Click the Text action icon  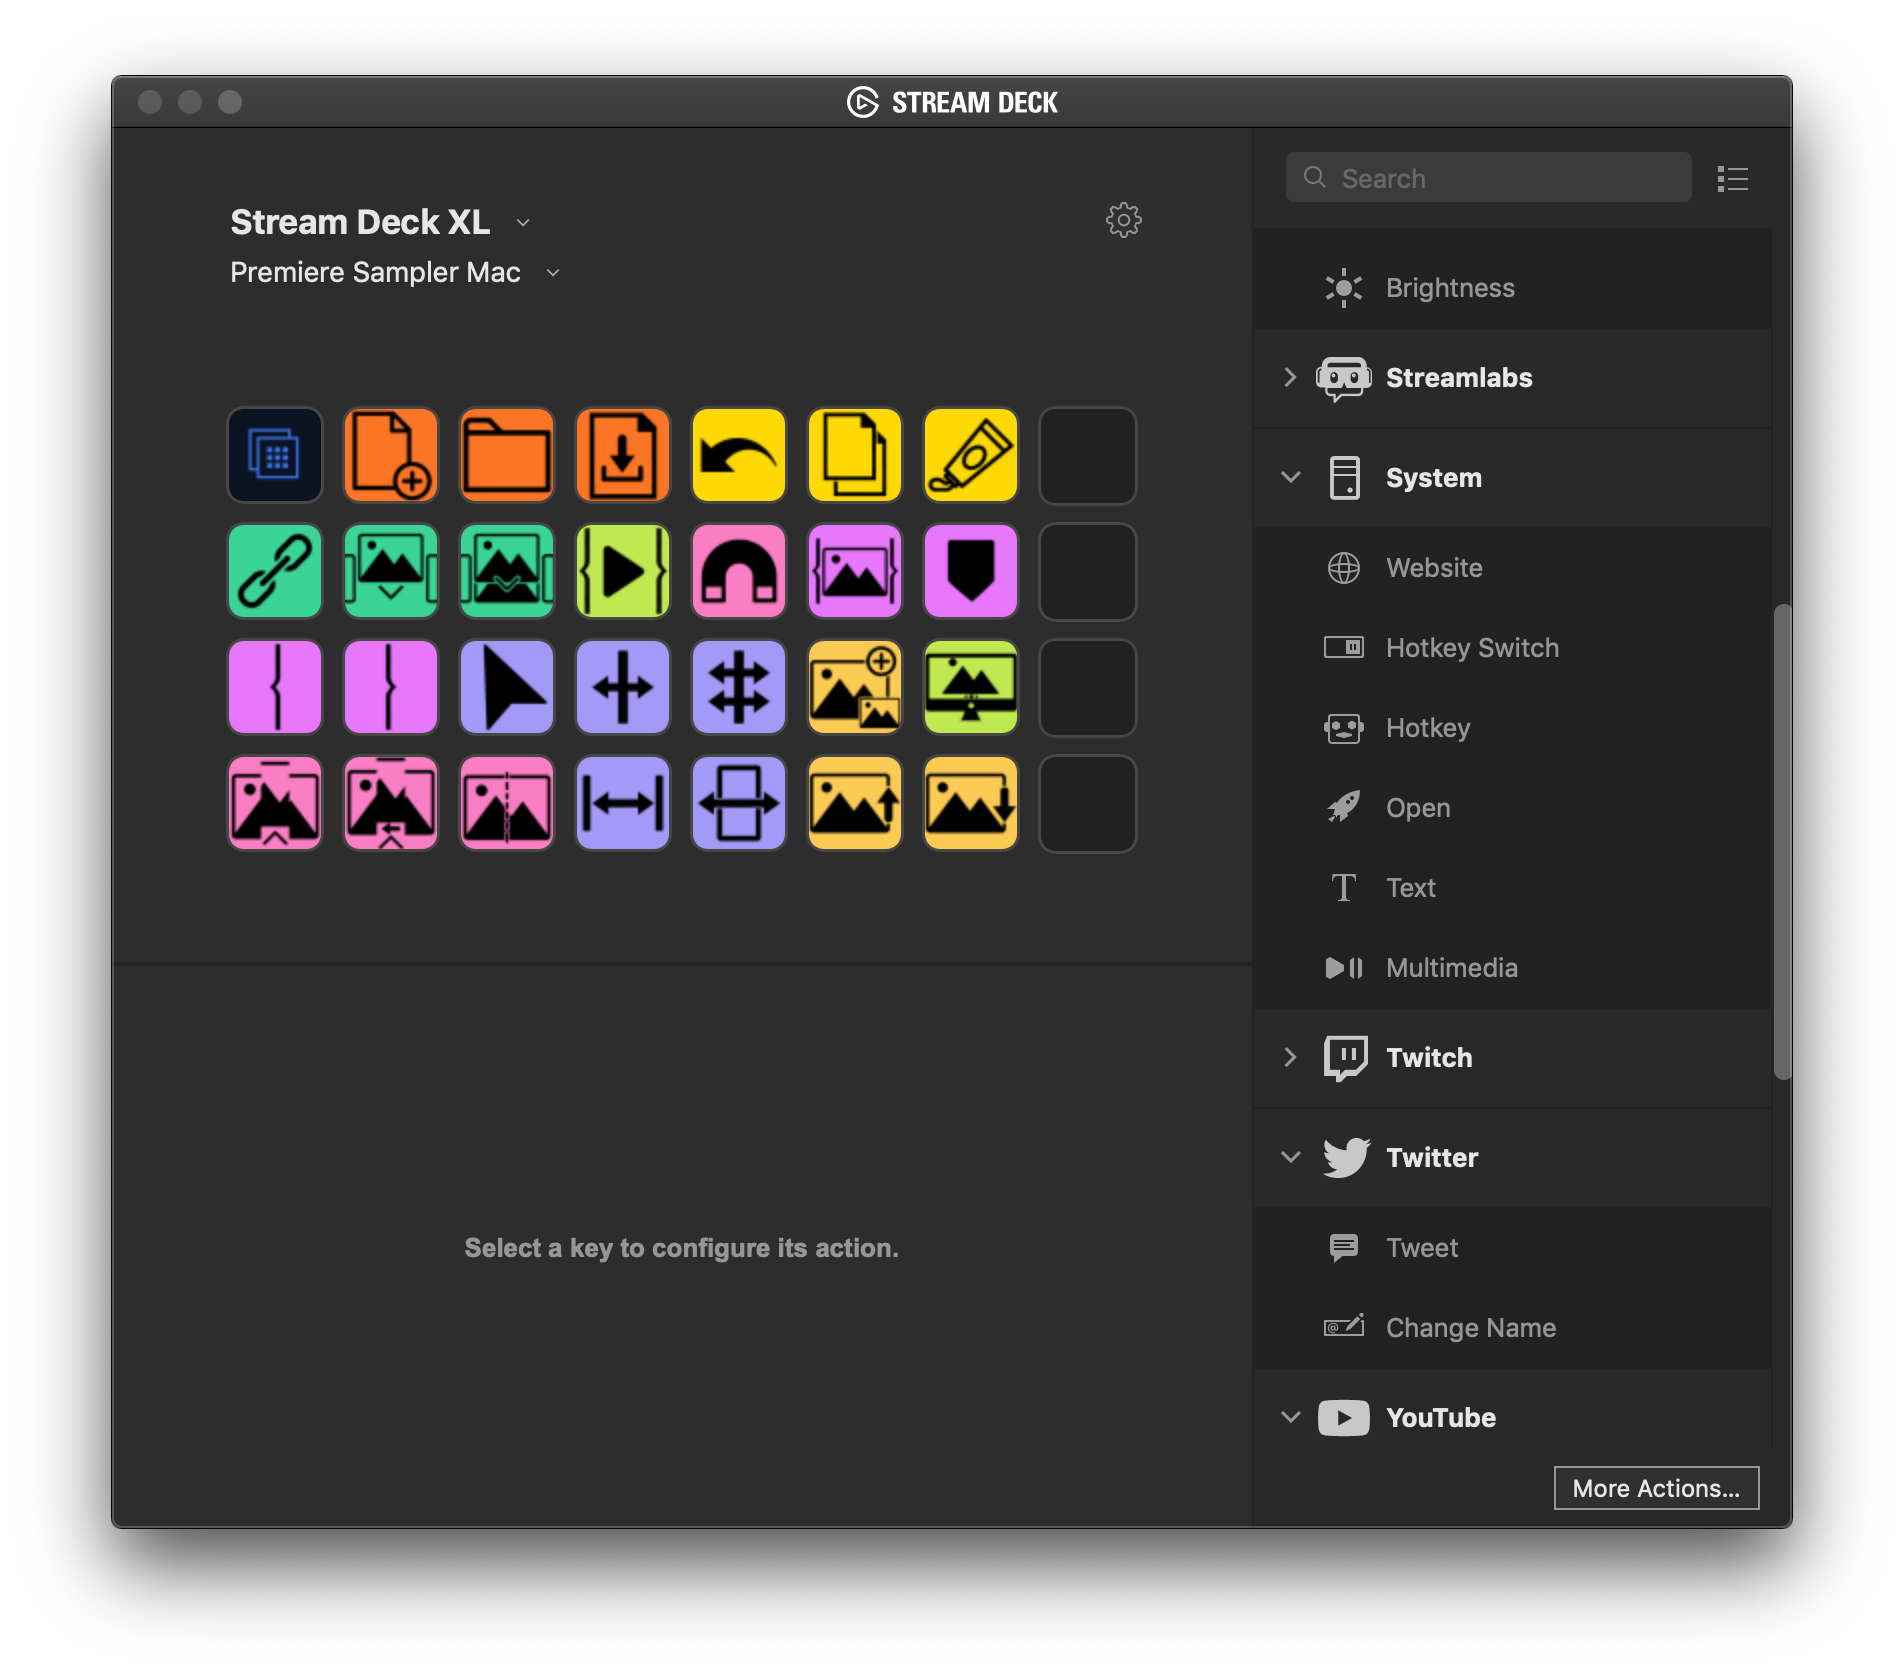(x=1343, y=887)
